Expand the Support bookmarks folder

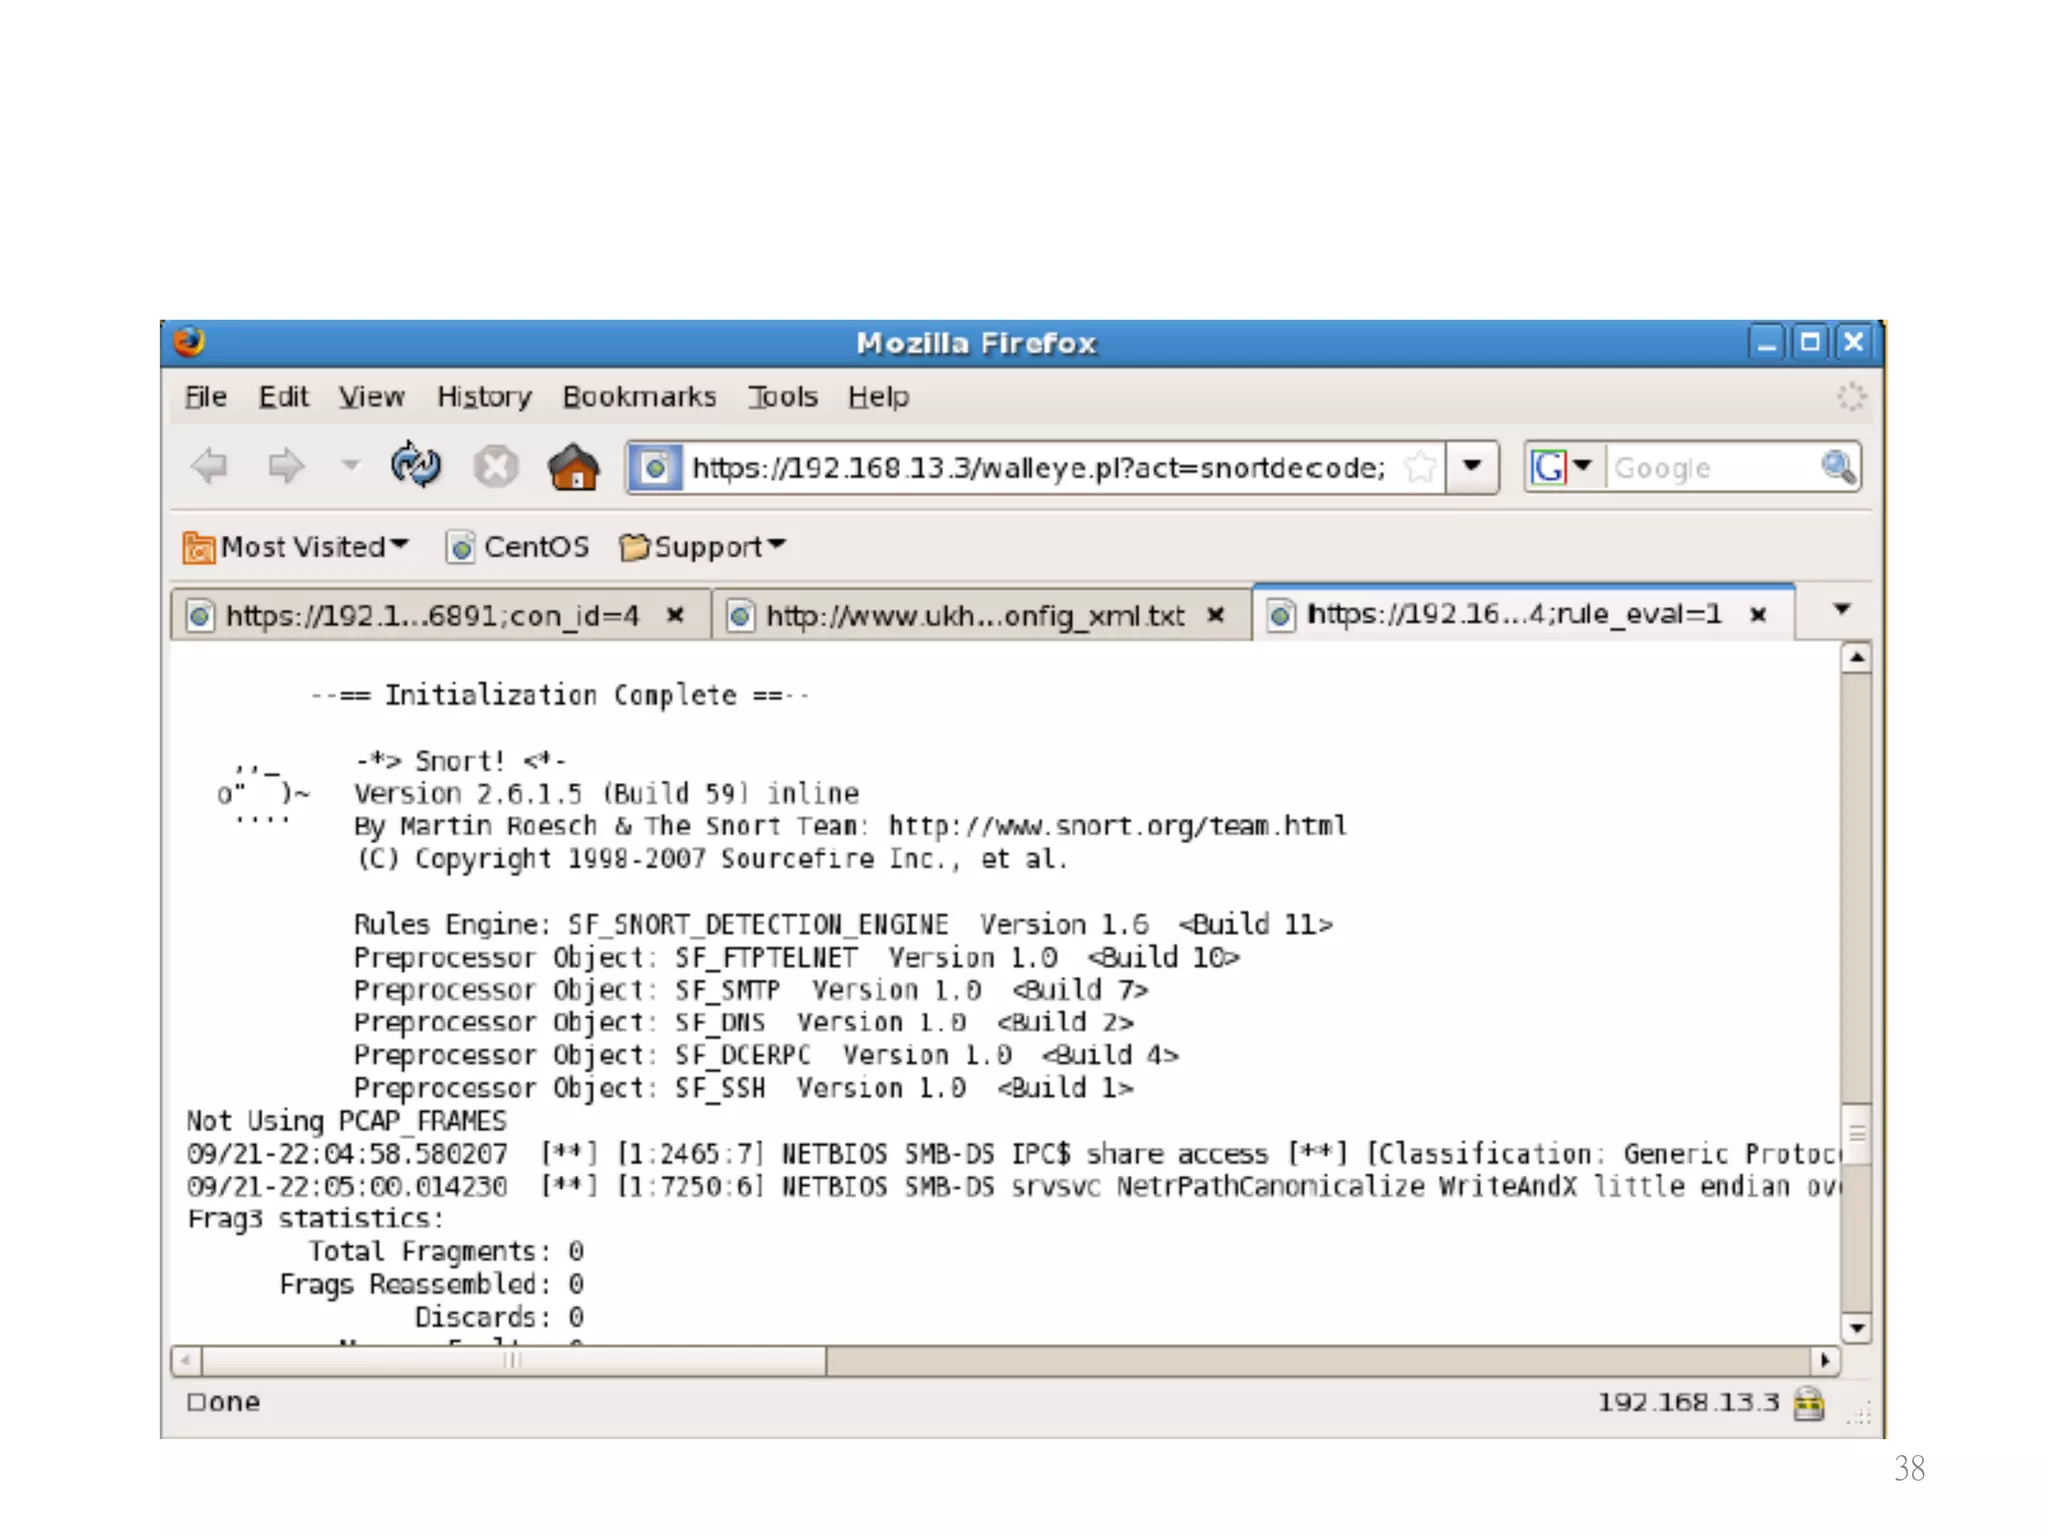703,547
